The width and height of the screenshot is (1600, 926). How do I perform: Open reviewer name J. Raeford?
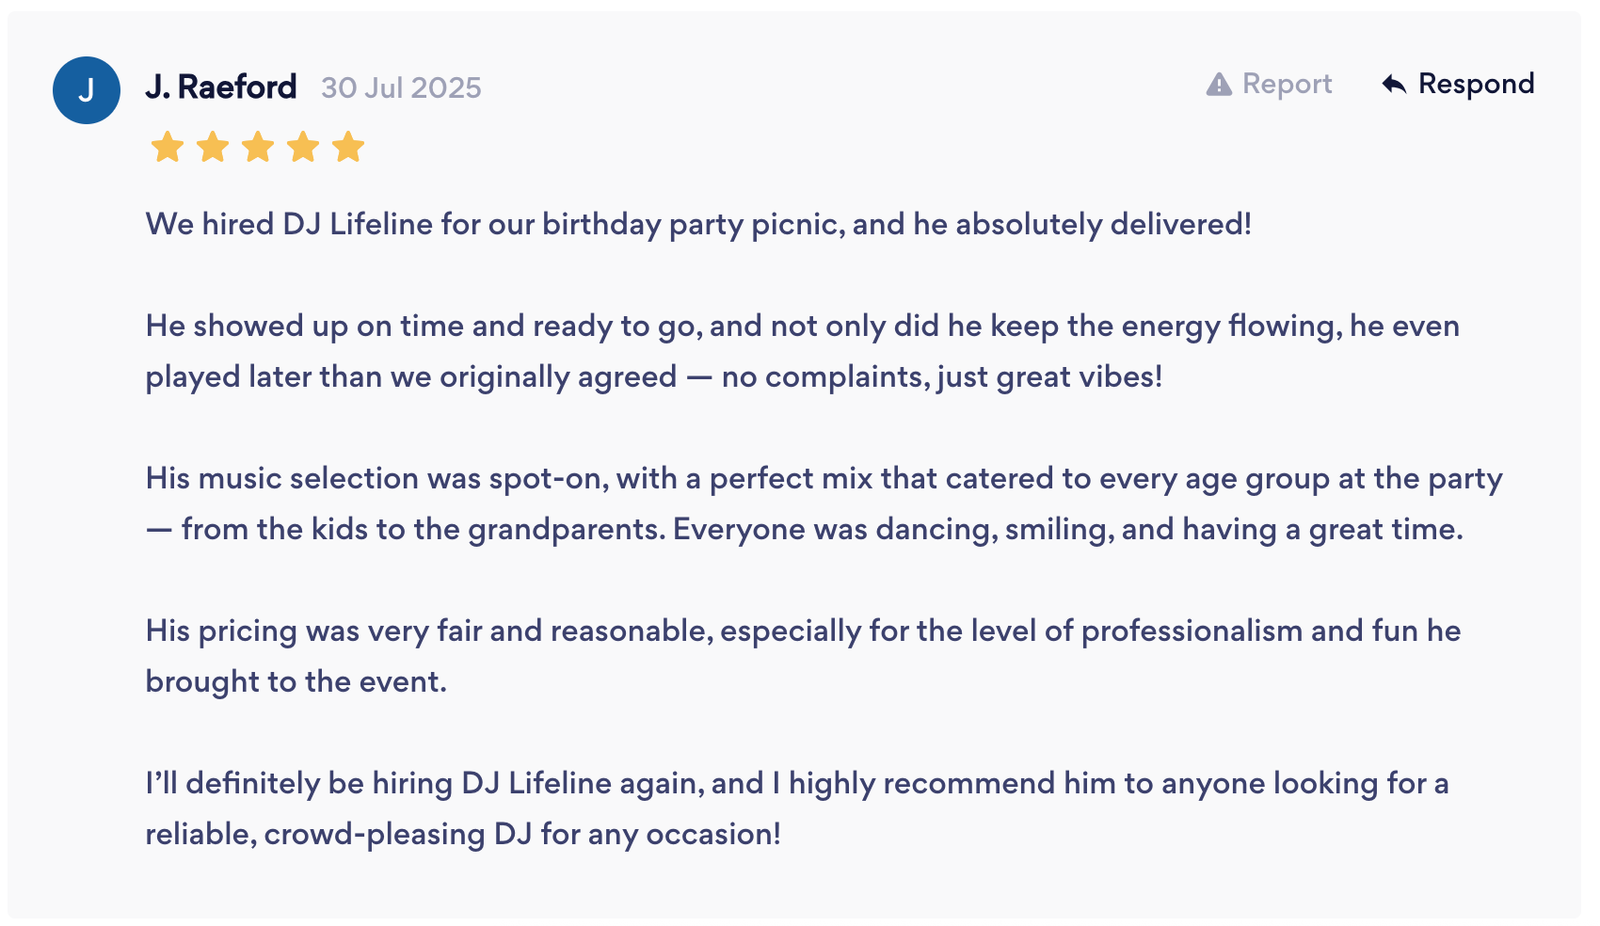(x=221, y=87)
